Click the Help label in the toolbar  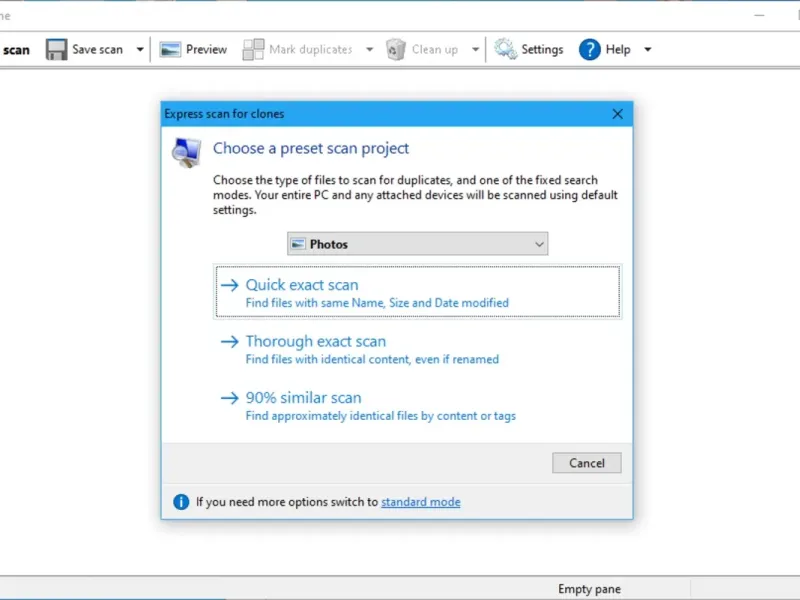click(x=618, y=49)
